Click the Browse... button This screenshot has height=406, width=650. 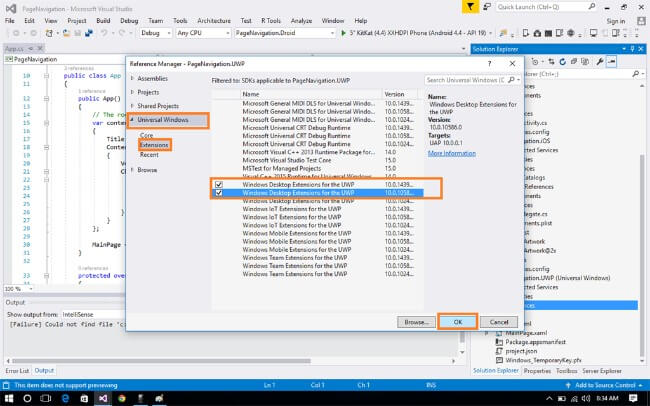pos(416,322)
